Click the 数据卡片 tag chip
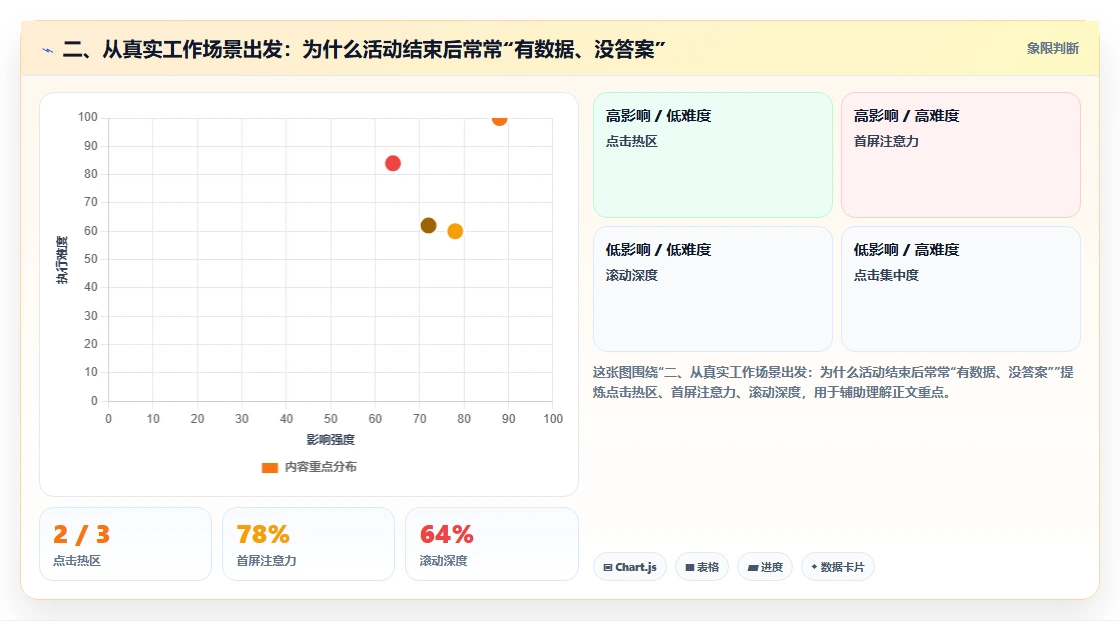 (838, 567)
